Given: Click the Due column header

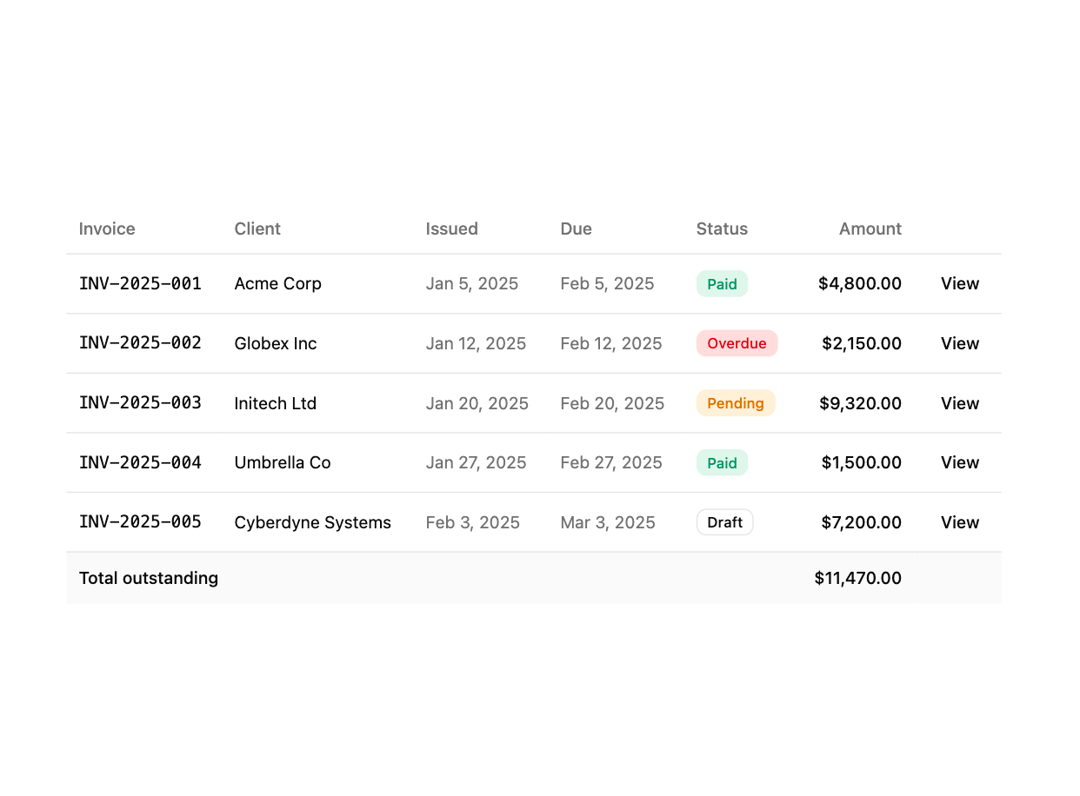Looking at the screenshot, I should pyautogui.click(x=576, y=229).
